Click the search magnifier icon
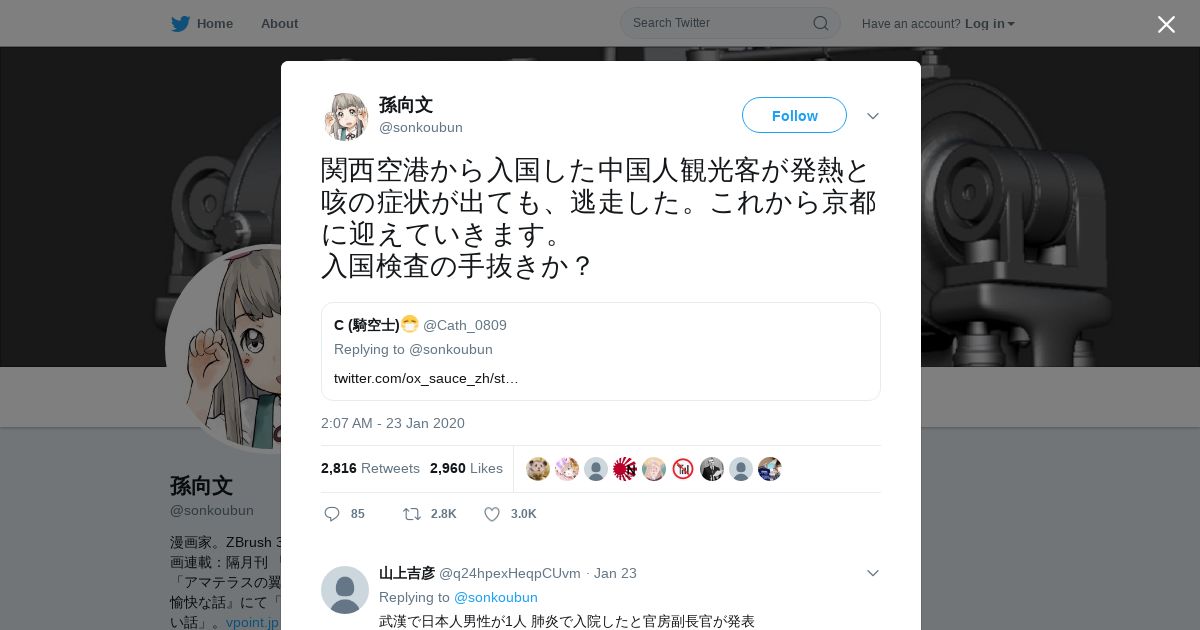The image size is (1200, 630). pyautogui.click(x=820, y=23)
